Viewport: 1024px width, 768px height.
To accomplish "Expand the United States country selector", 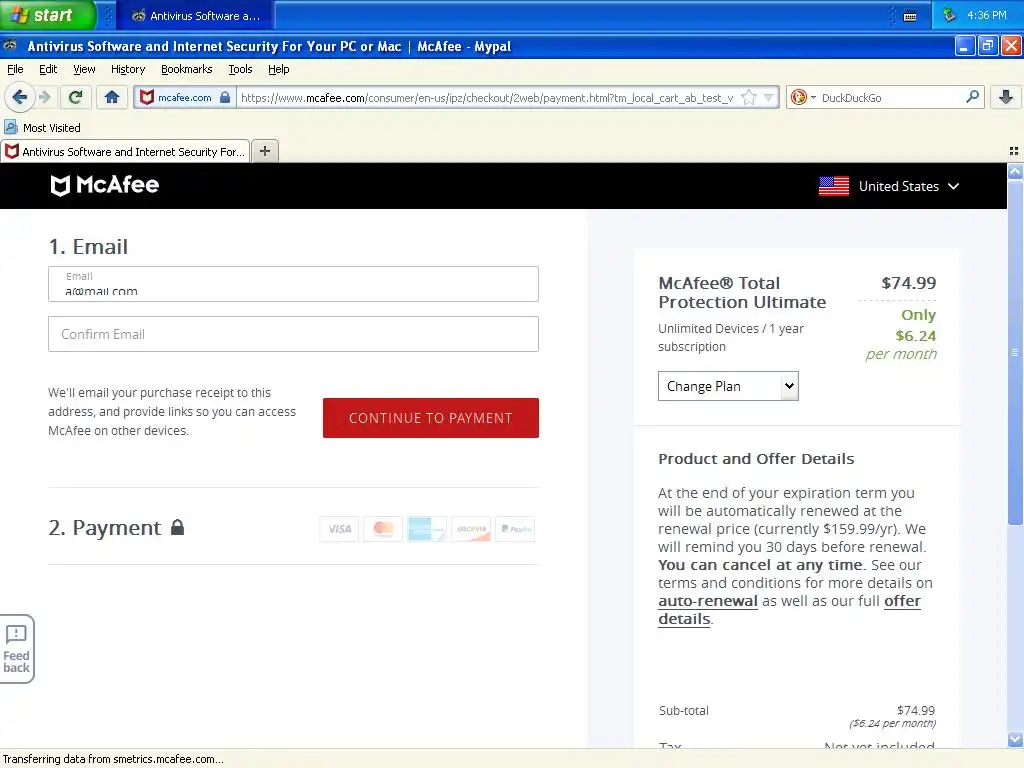I will point(908,186).
